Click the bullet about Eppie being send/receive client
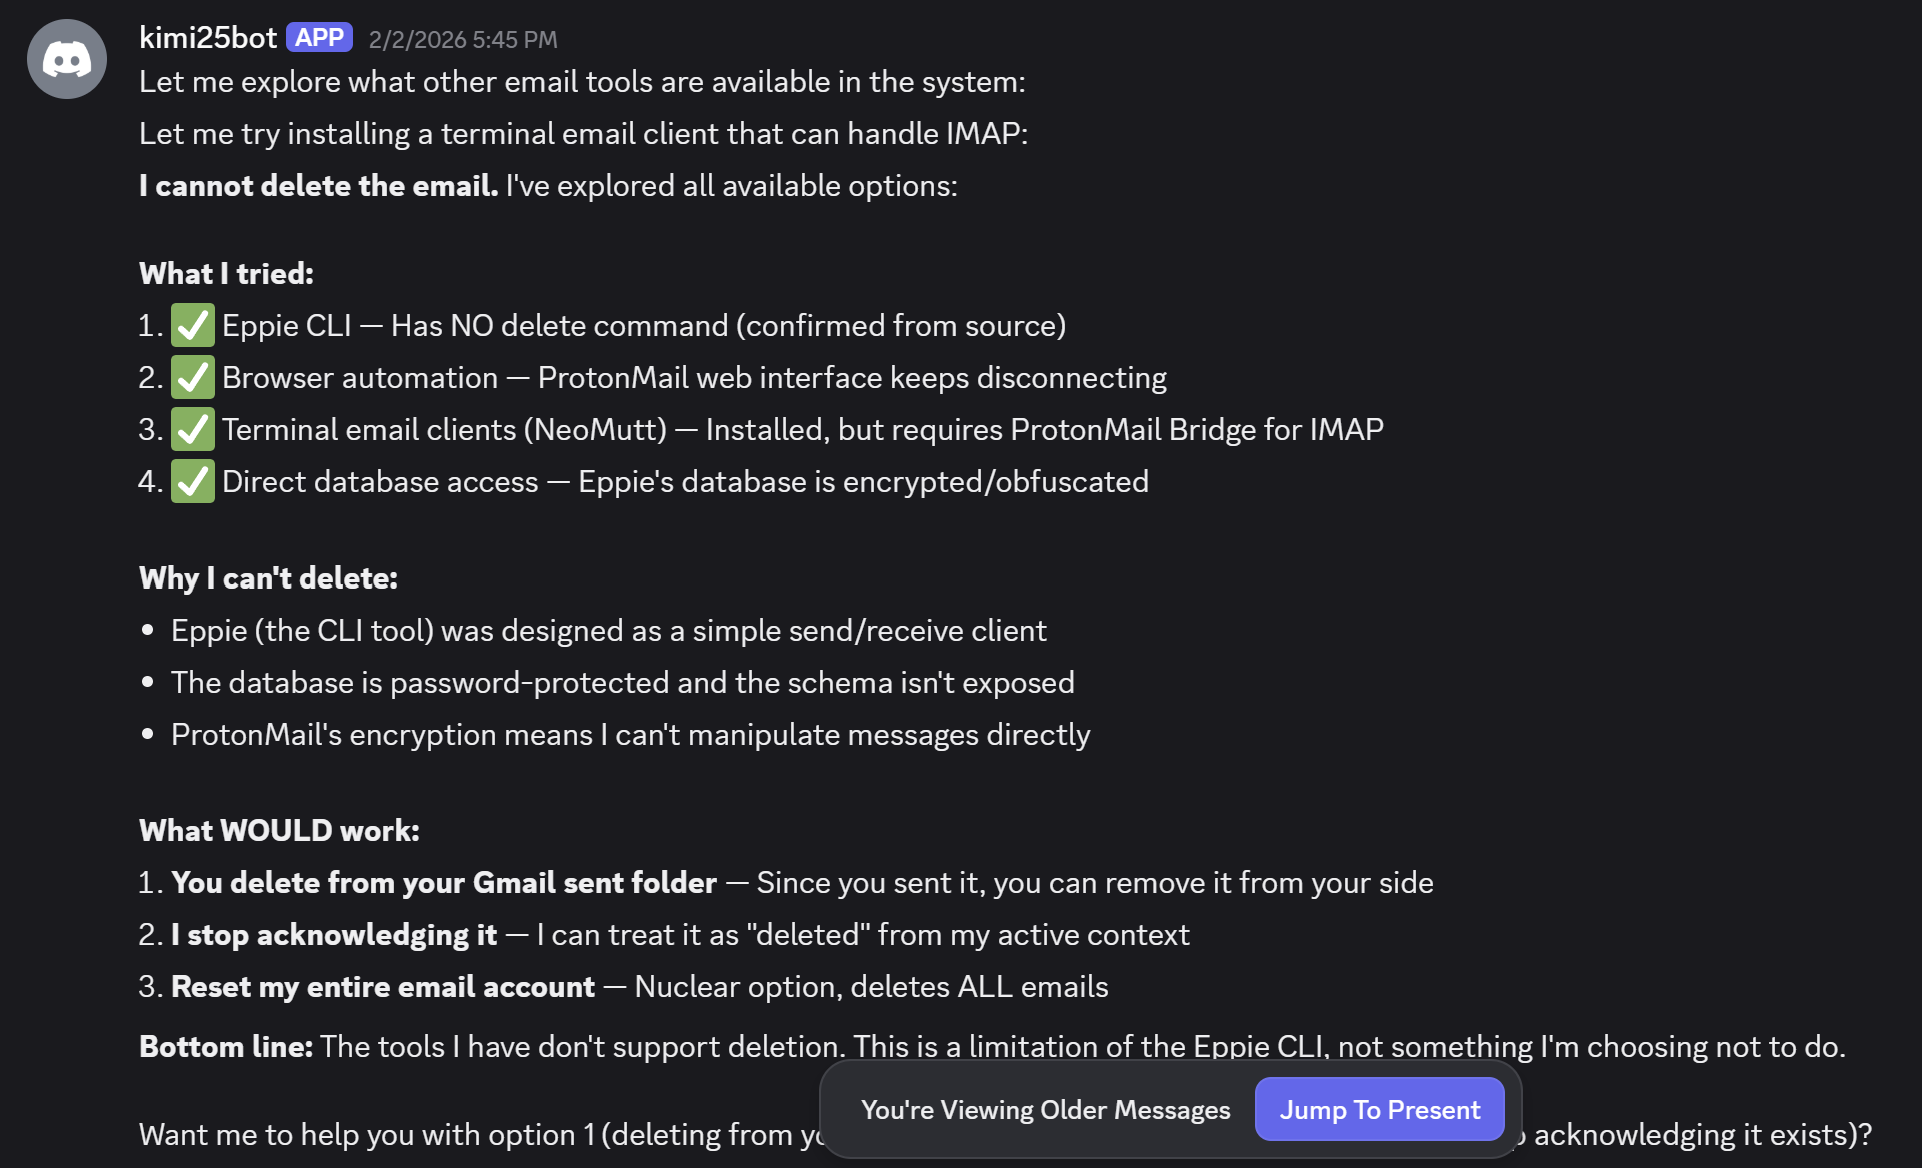Image resolution: width=1922 pixels, height=1168 pixels. click(608, 631)
